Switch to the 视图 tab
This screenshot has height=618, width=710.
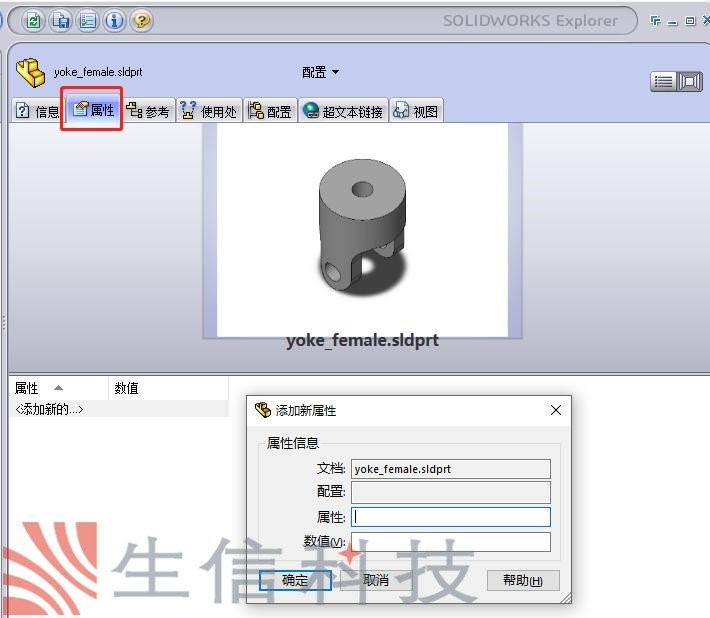(416, 111)
